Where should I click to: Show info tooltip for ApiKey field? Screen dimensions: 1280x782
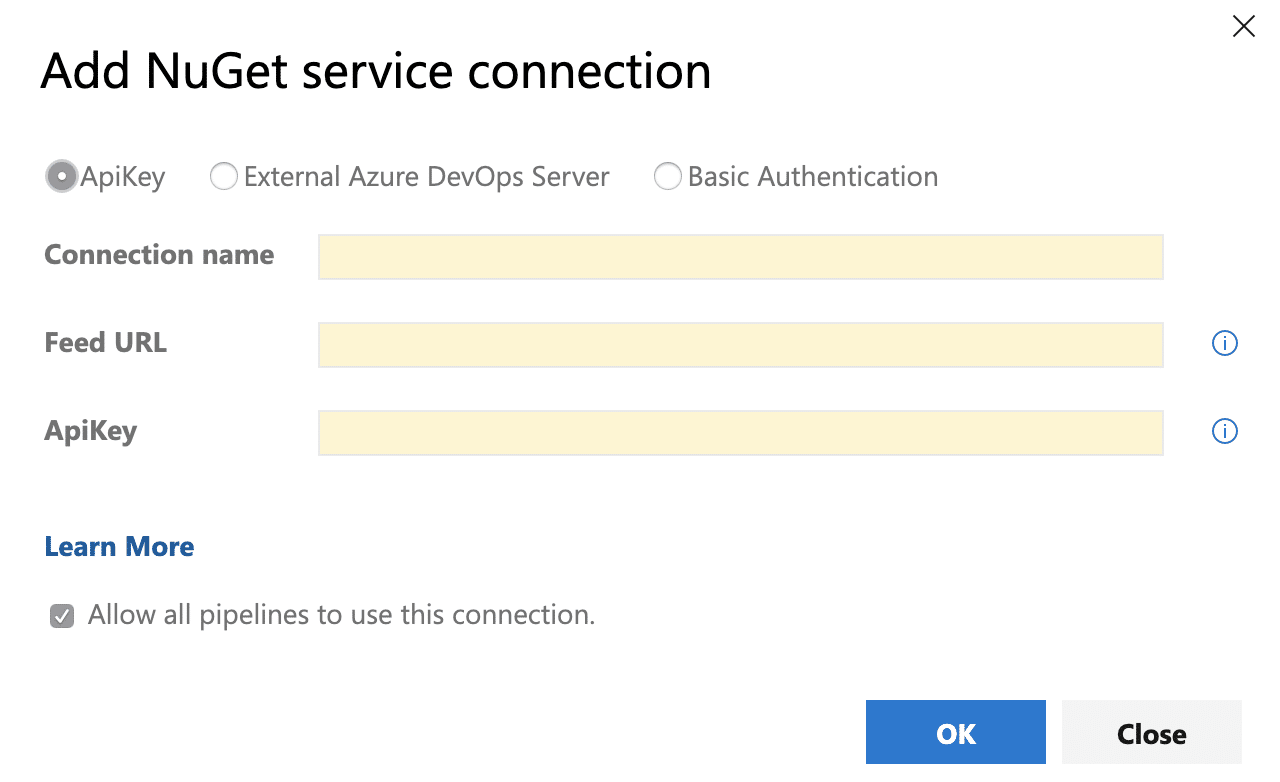pyautogui.click(x=1224, y=431)
